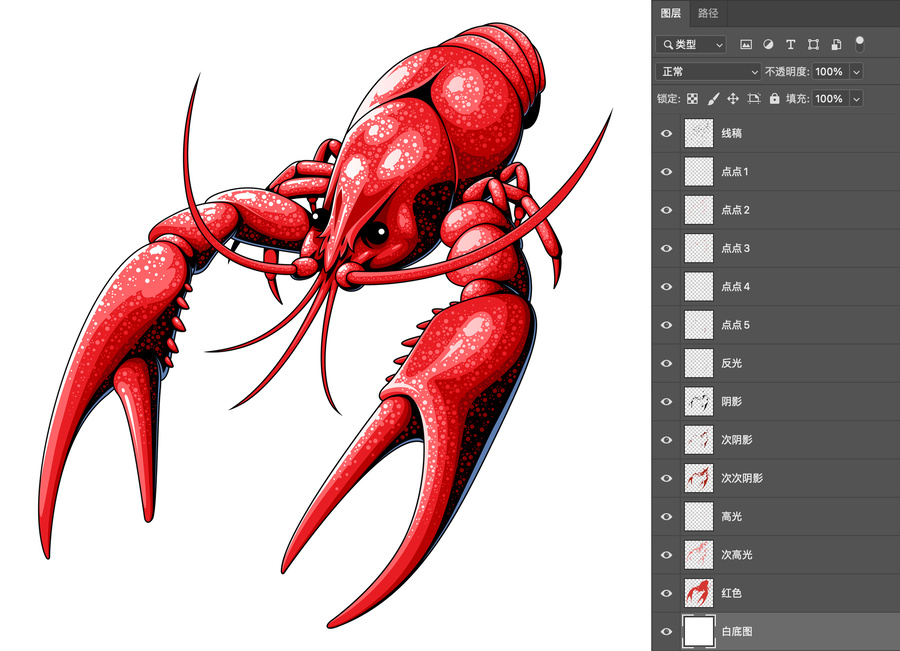Click the 次次阴影 layer name
This screenshot has height=651, width=900.
click(x=742, y=478)
